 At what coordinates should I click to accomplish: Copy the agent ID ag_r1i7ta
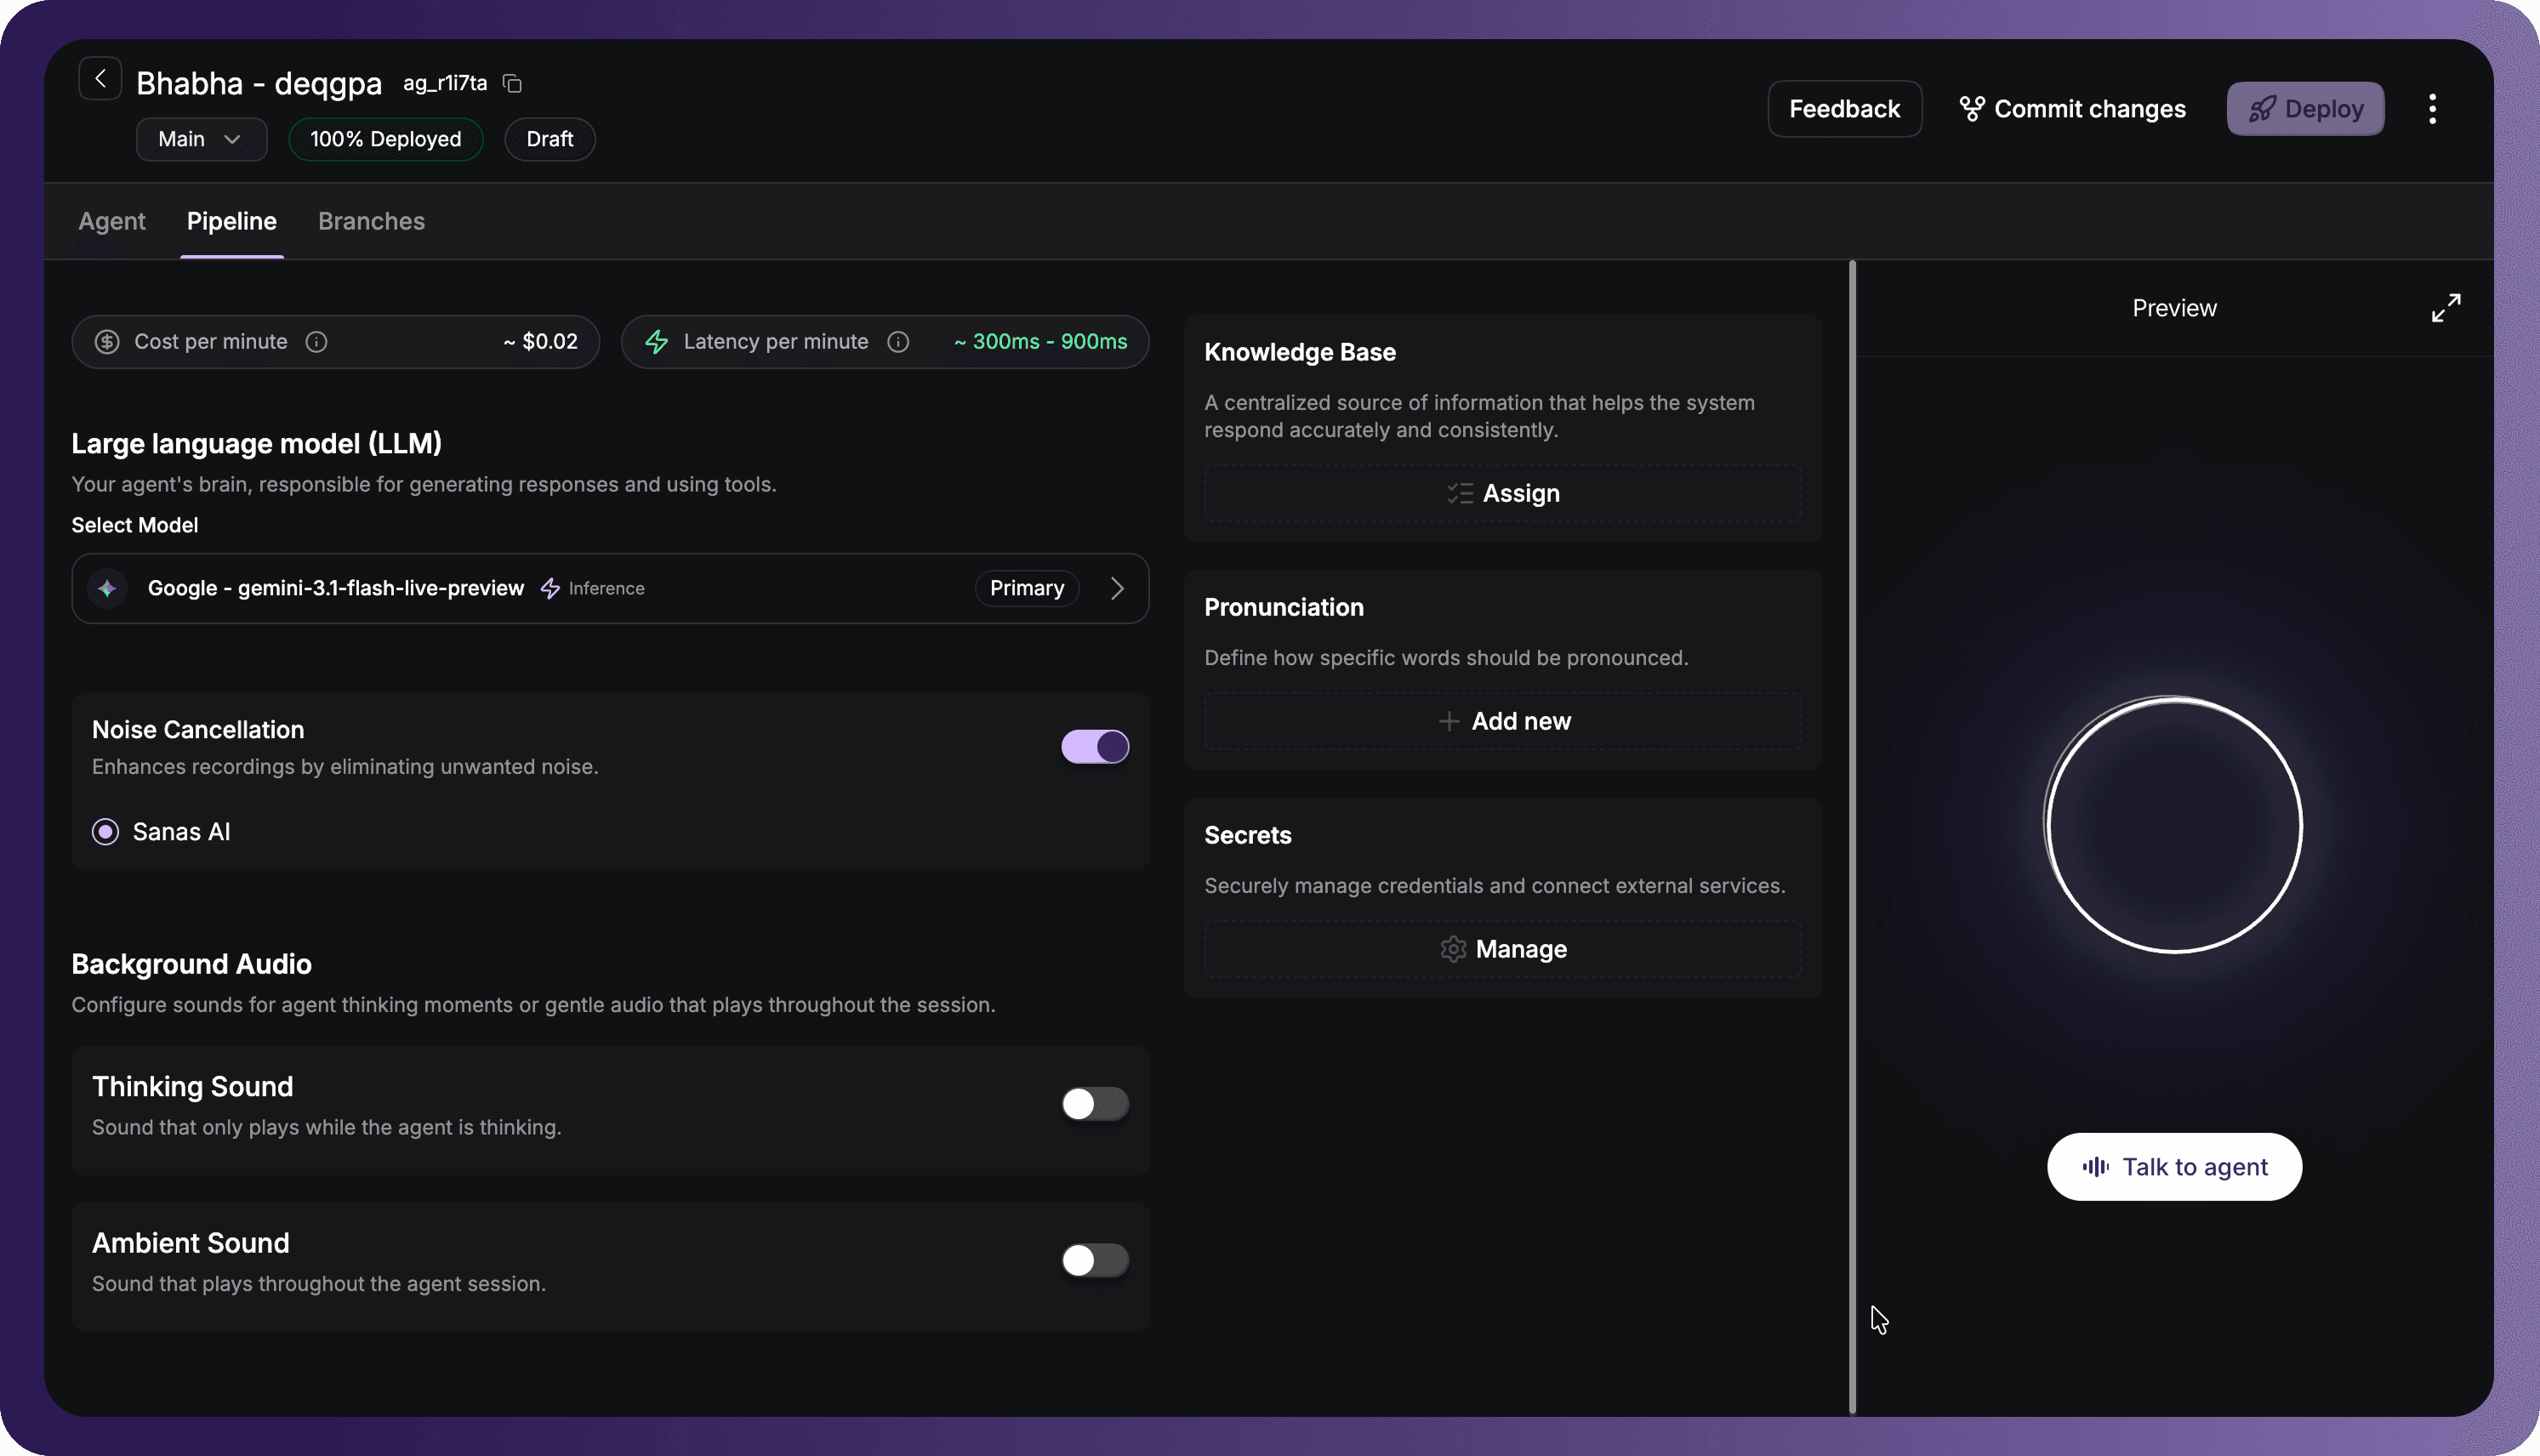(x=512, y=84)
